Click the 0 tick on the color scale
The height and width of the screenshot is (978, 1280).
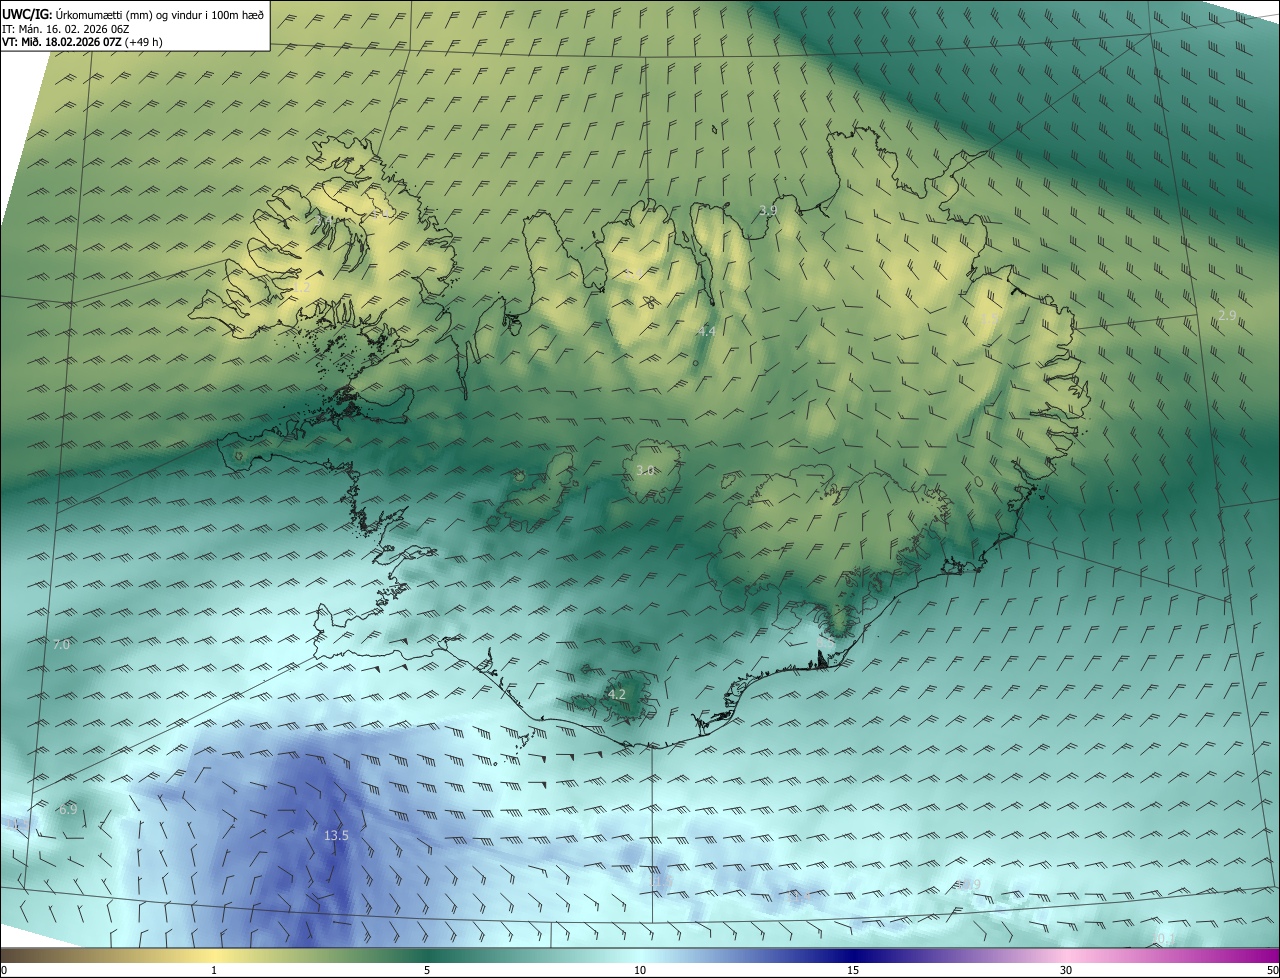[x=4, y=970]
